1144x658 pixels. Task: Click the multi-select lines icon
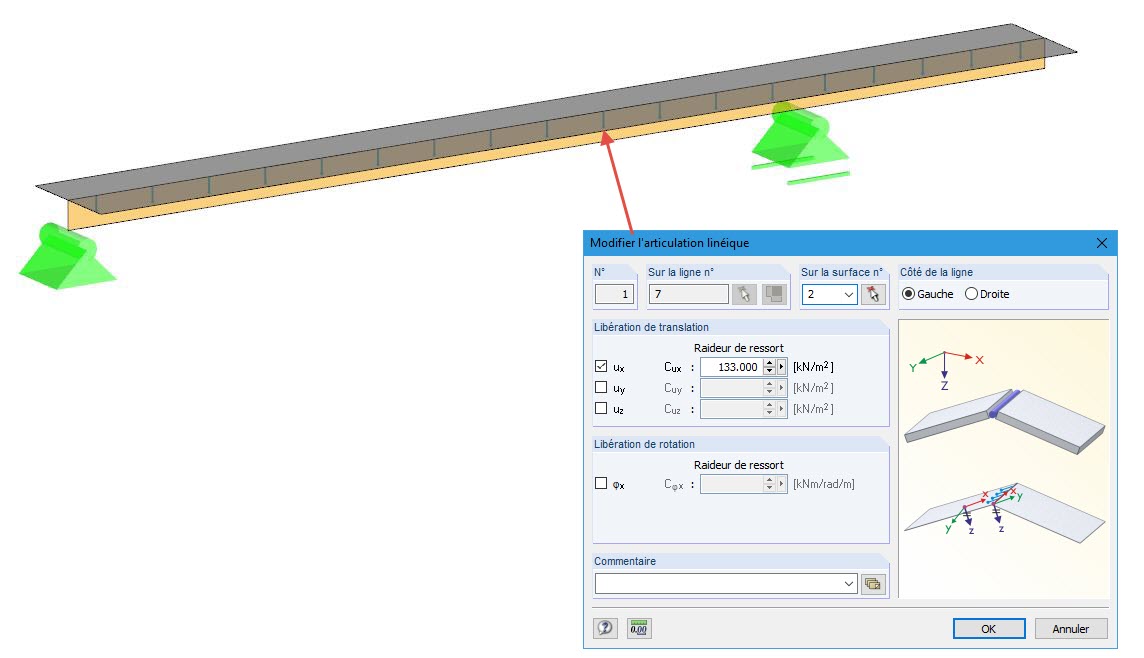[774, 294]
